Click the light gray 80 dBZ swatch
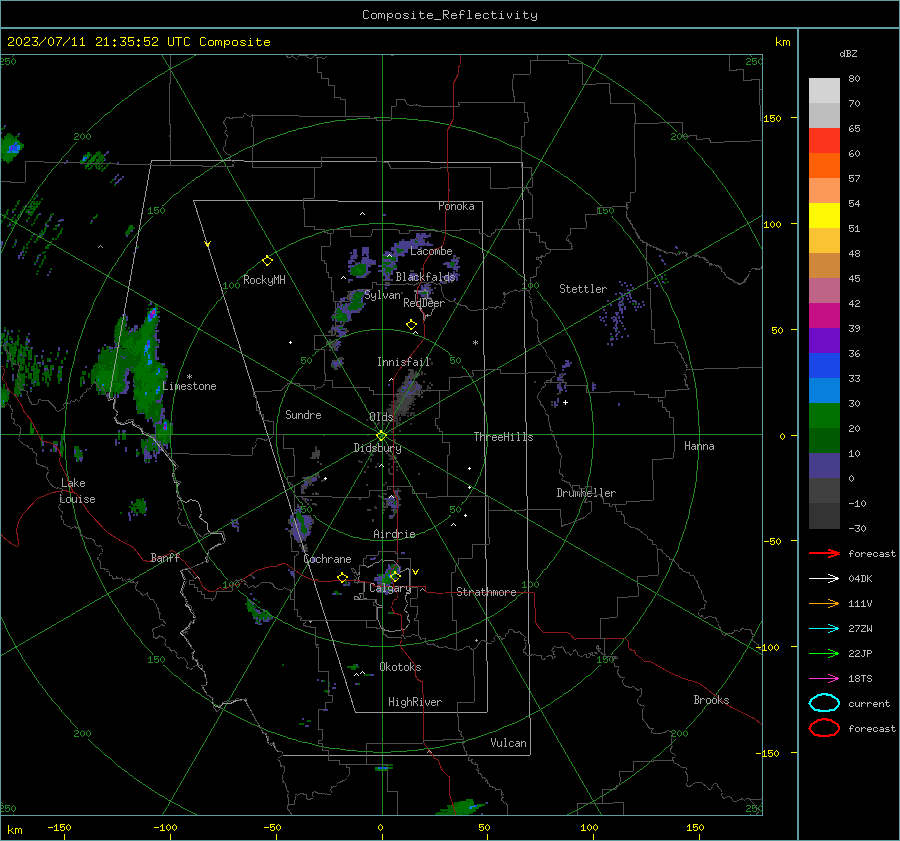Viewport: 900px width, 841px height. click(824, 90)
